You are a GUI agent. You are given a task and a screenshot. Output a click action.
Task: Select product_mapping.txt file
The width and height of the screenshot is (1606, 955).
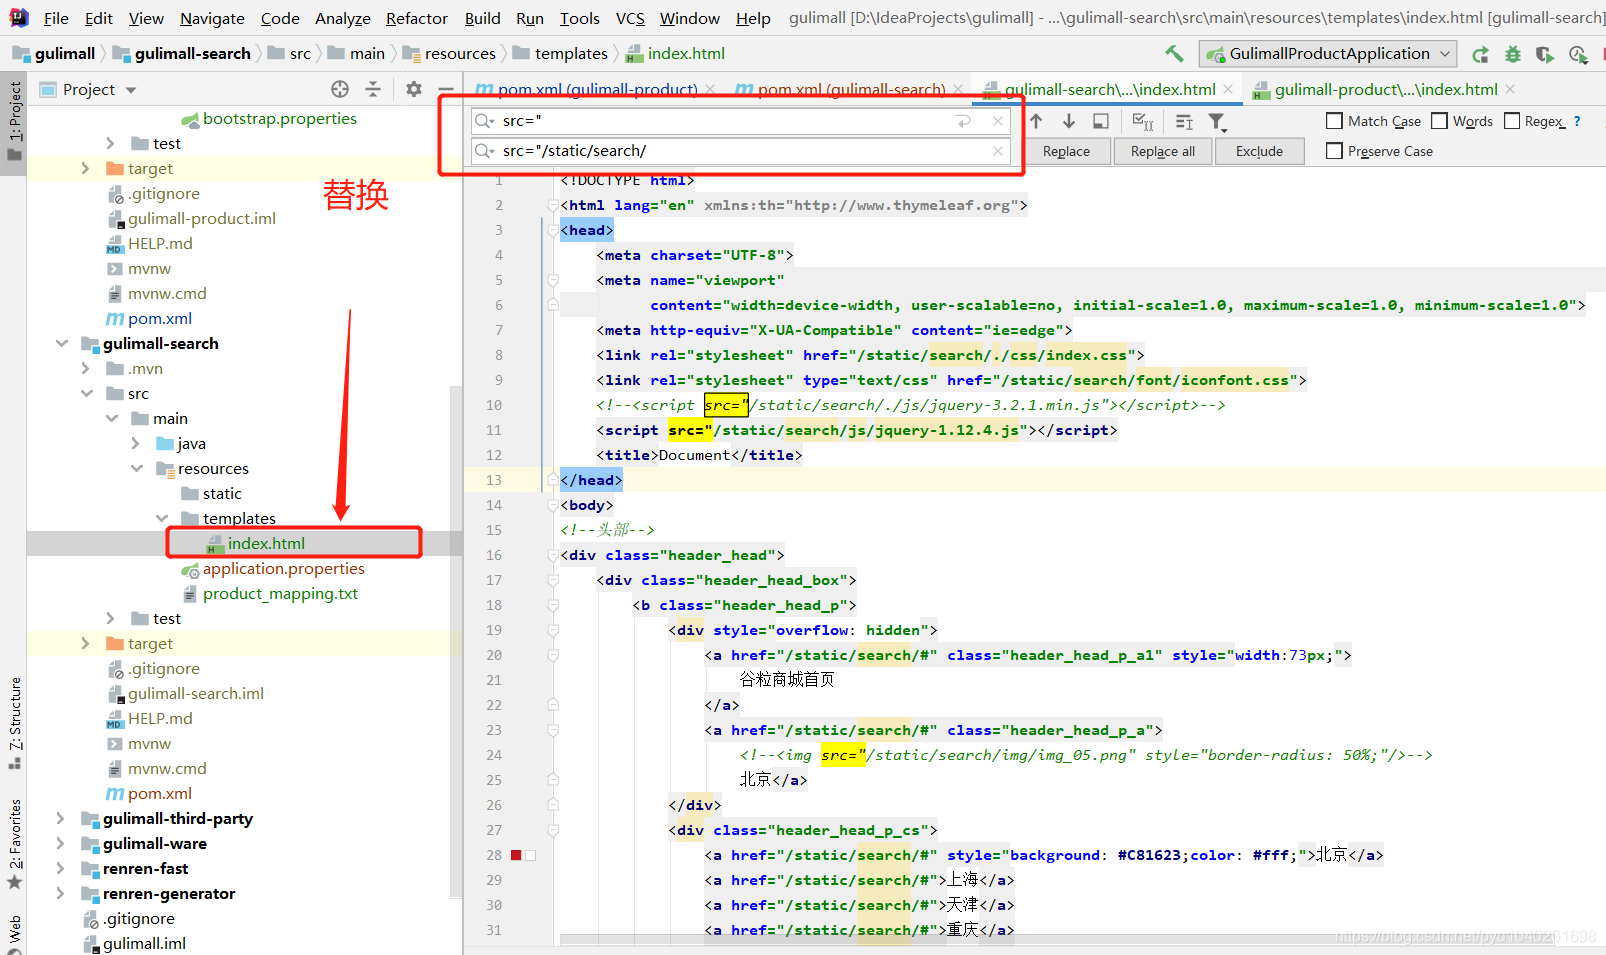coord(280,593)
